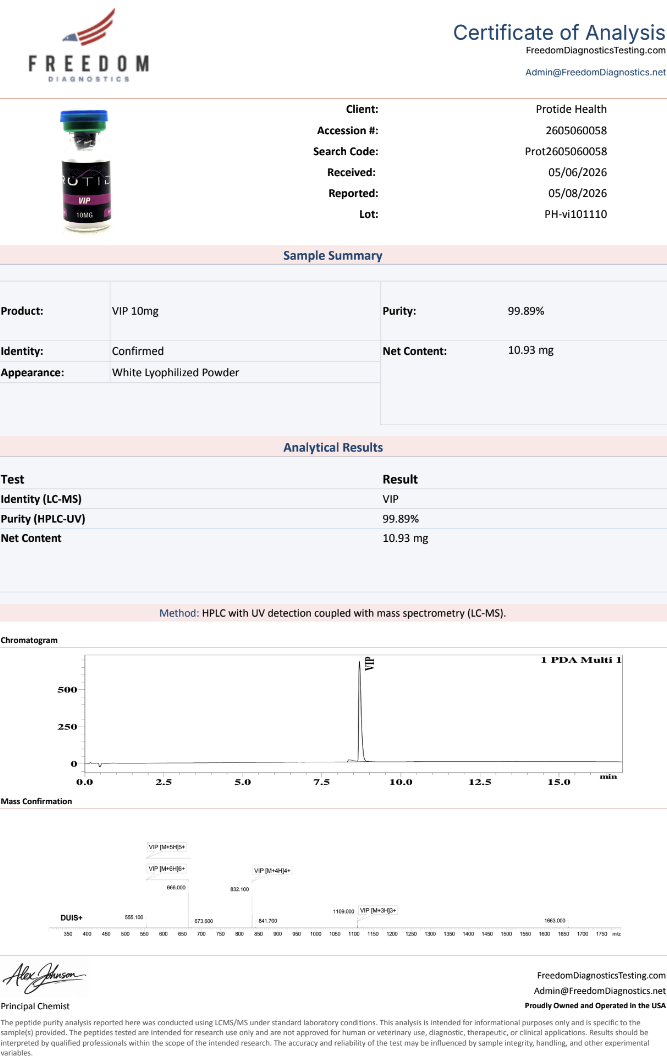Click 'White Lyophilized Powder' appearance value
The height and width of the screenshot is (1060, 667).
pyautogui.click(x=176, y=372)
